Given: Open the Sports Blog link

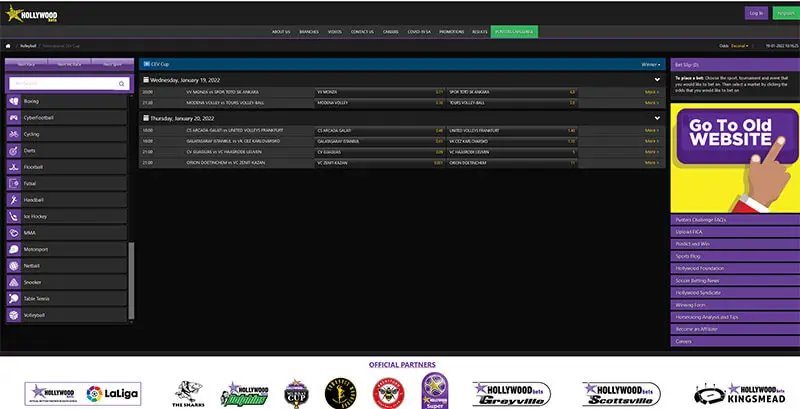Looking at the screenshot, I should point(735,257).
